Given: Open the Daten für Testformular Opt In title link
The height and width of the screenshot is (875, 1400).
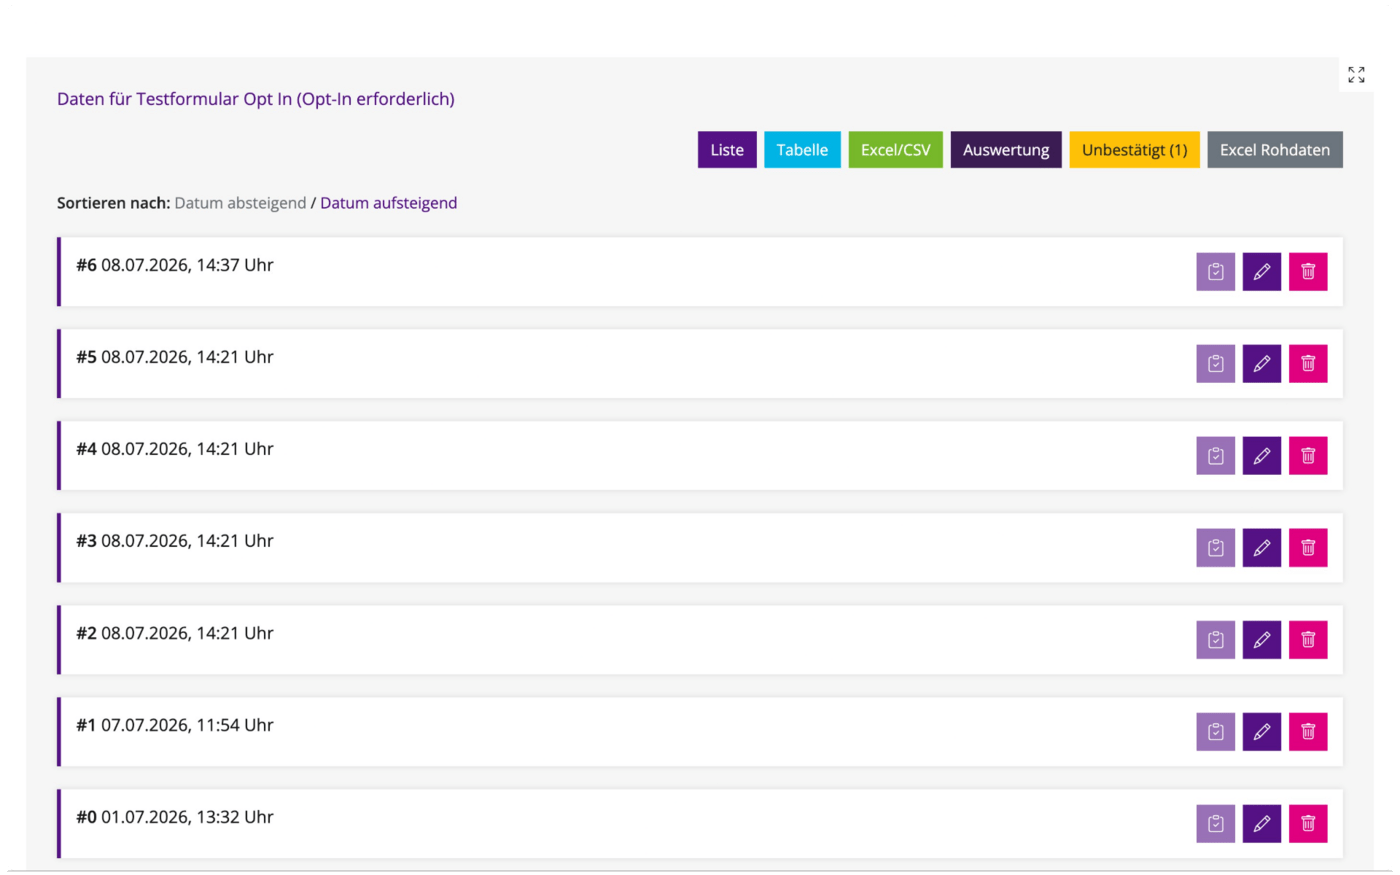Looking at the screenshot, I should pyautogui.click(x=256, y=99).
